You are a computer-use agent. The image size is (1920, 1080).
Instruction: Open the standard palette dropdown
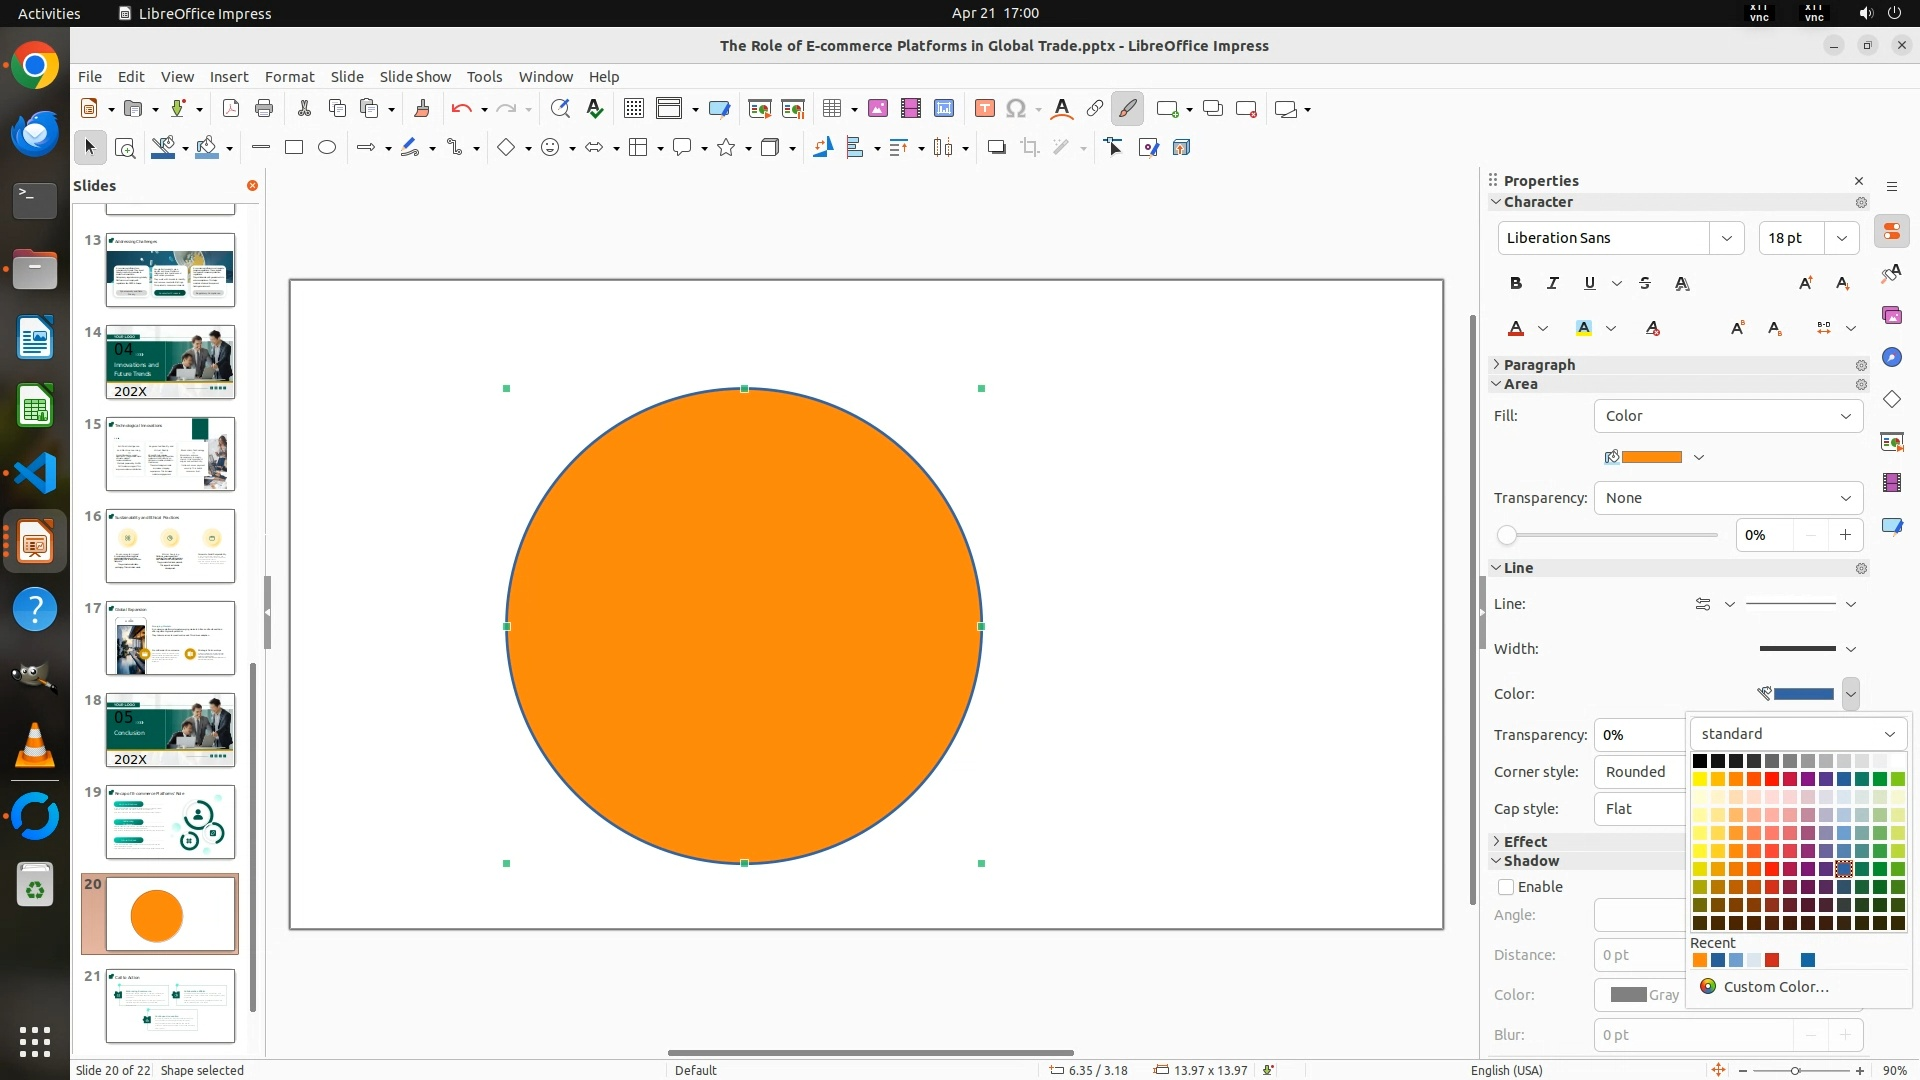[1797, 734]
